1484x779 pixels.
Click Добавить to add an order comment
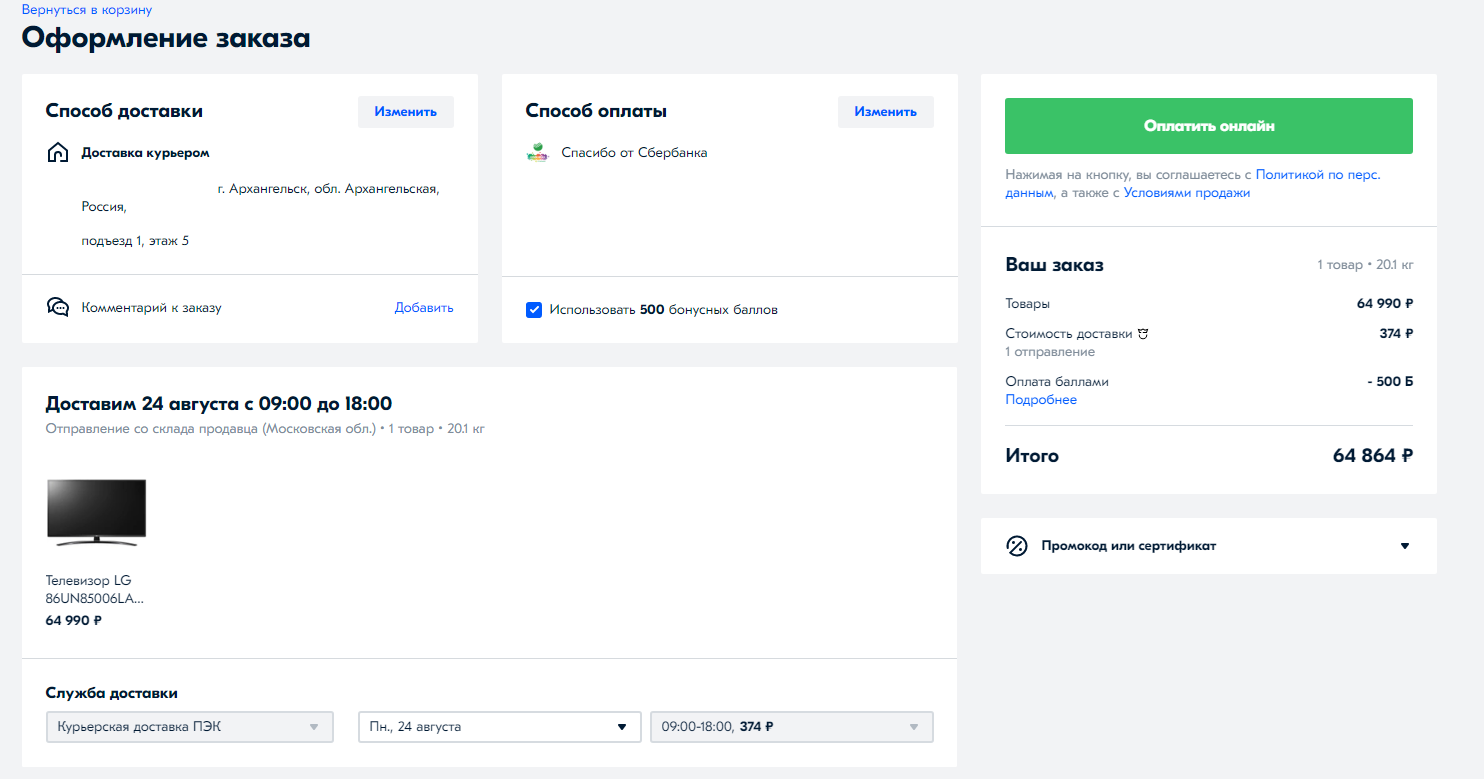[423, 308]
